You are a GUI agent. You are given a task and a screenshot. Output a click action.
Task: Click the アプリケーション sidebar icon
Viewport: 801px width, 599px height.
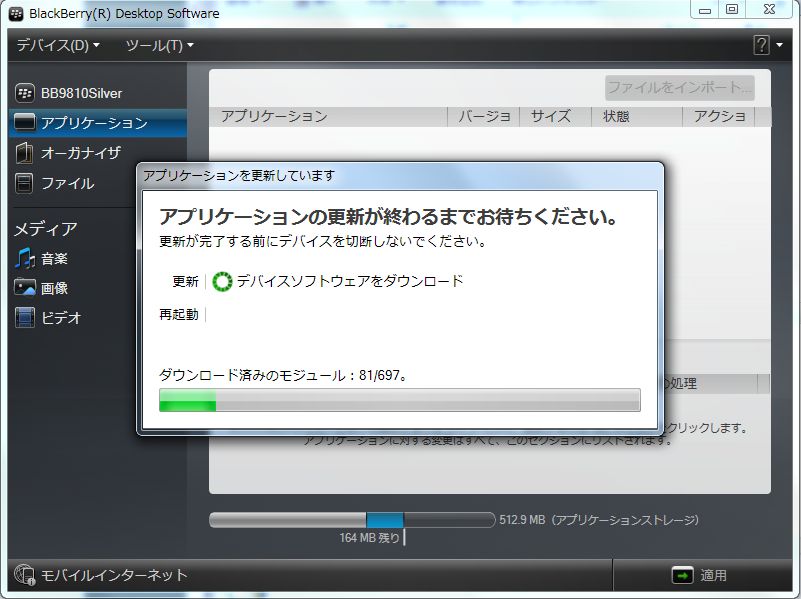(25, 123)
